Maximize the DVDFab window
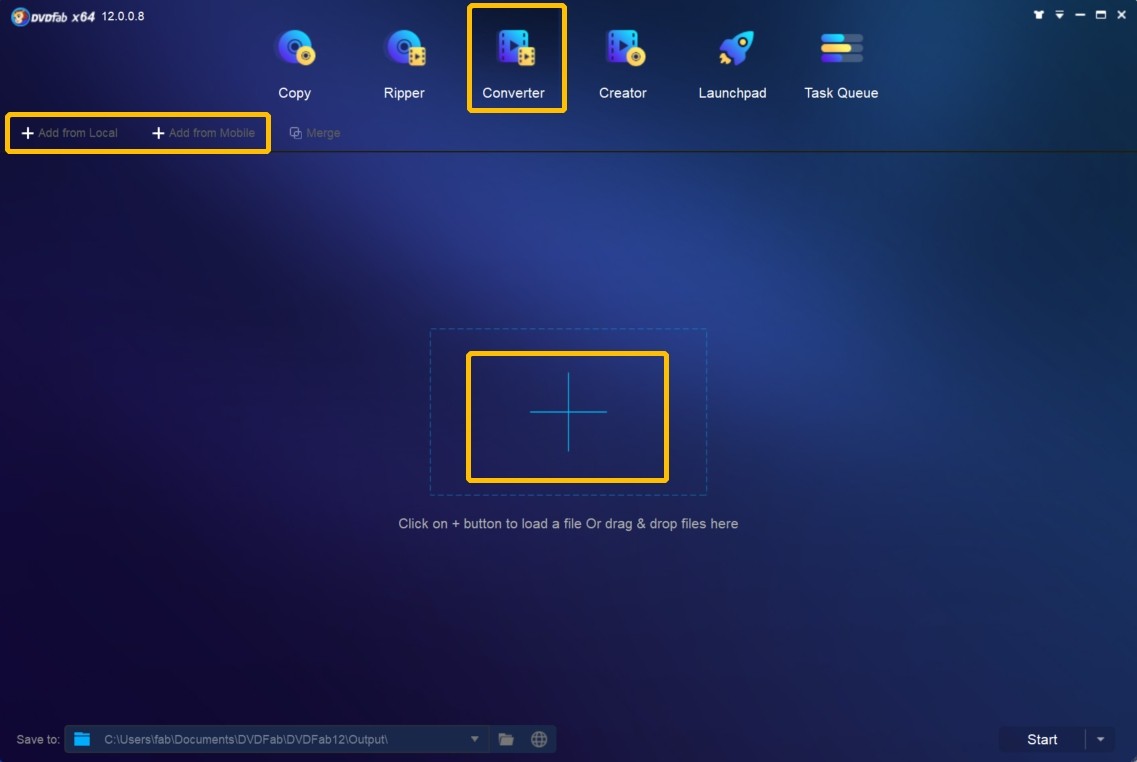1137x762 pixels. click(x=1101, y=15)
